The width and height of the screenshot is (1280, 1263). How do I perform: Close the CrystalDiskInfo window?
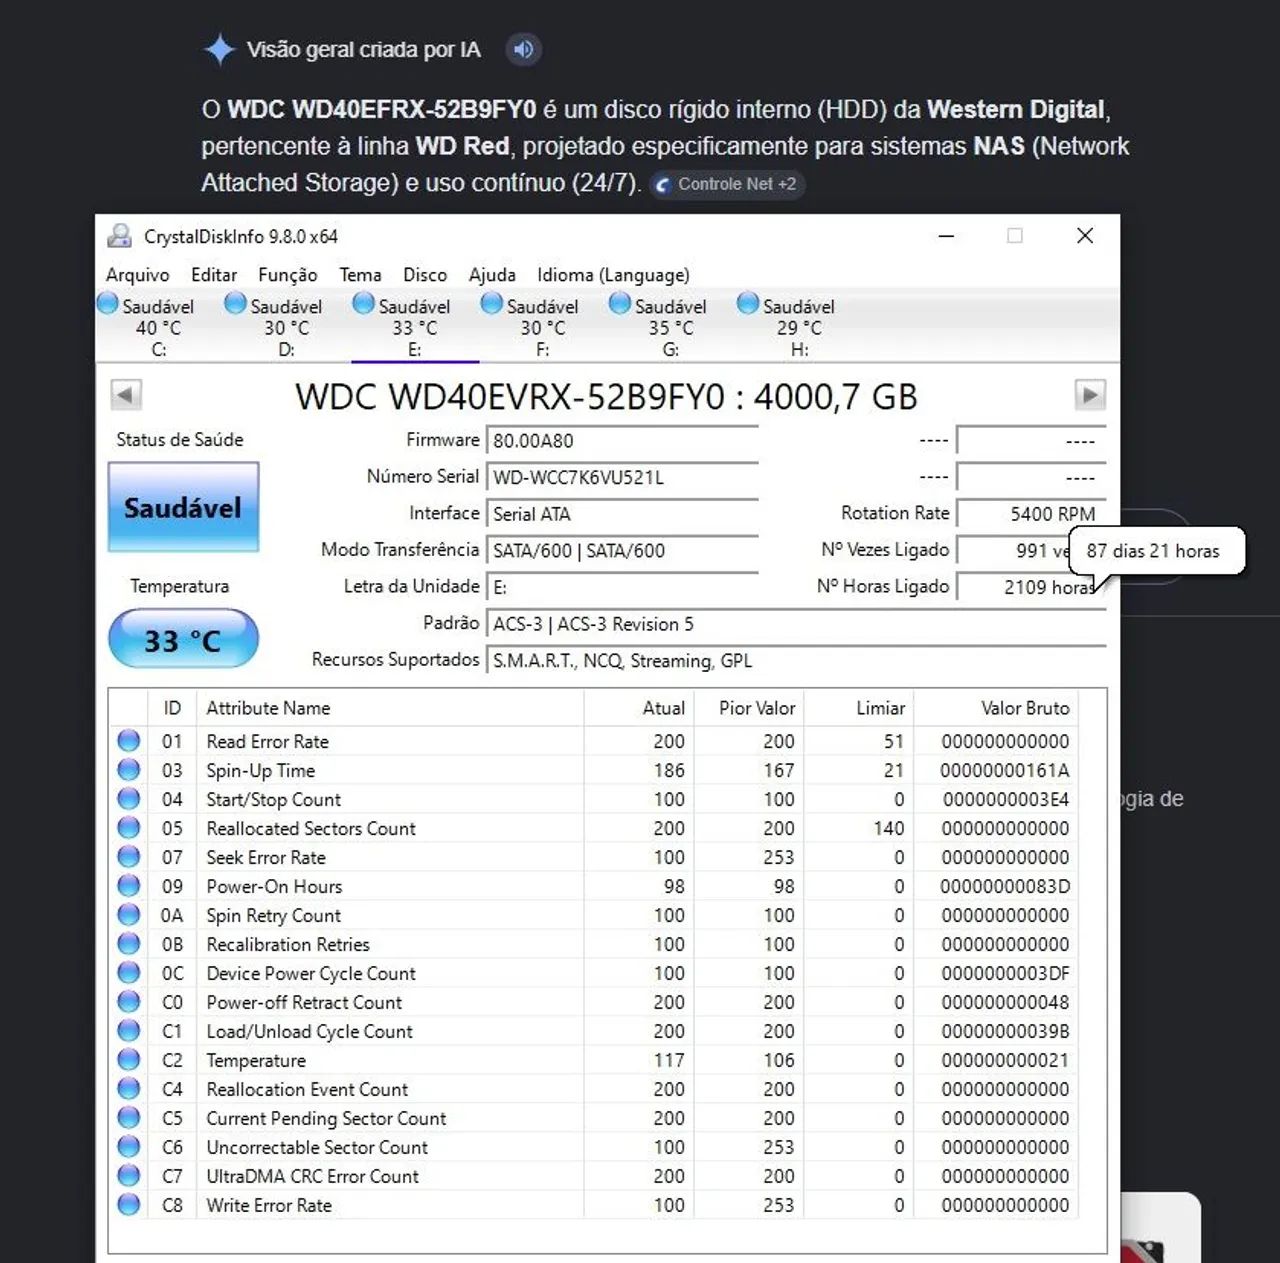point(1085,236)
